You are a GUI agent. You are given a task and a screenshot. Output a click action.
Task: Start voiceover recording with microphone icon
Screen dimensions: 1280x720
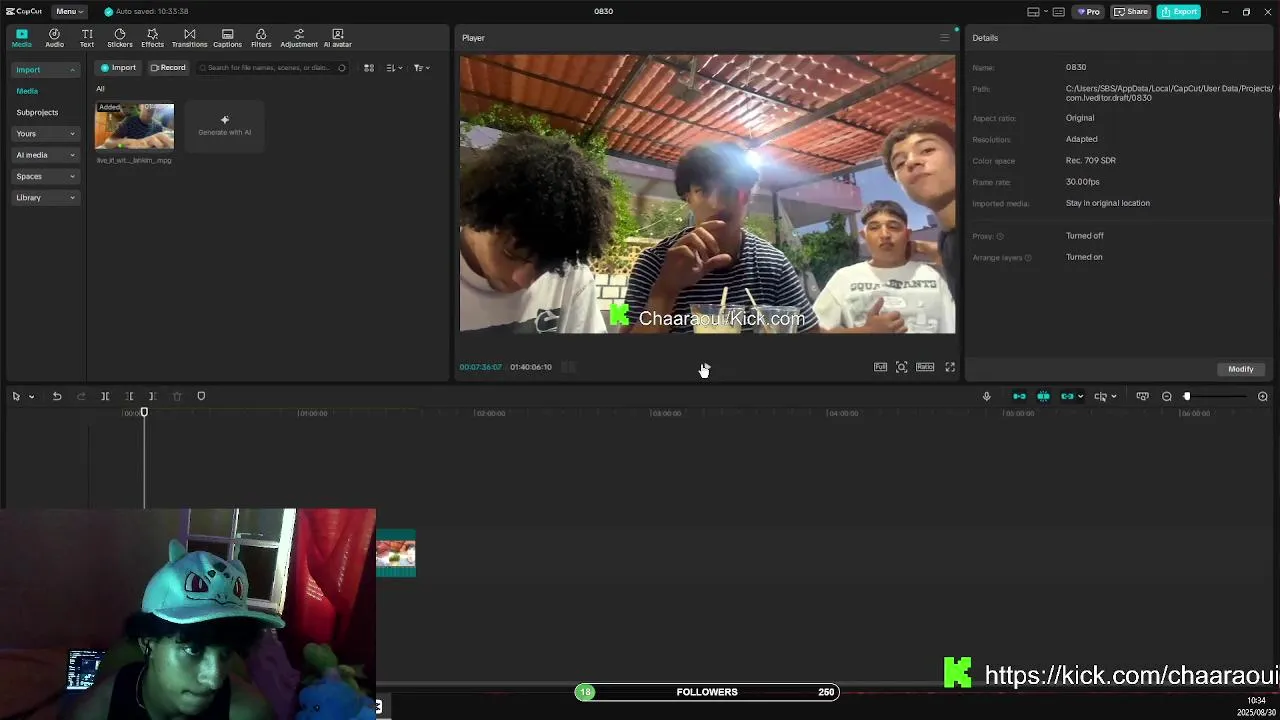986,397
